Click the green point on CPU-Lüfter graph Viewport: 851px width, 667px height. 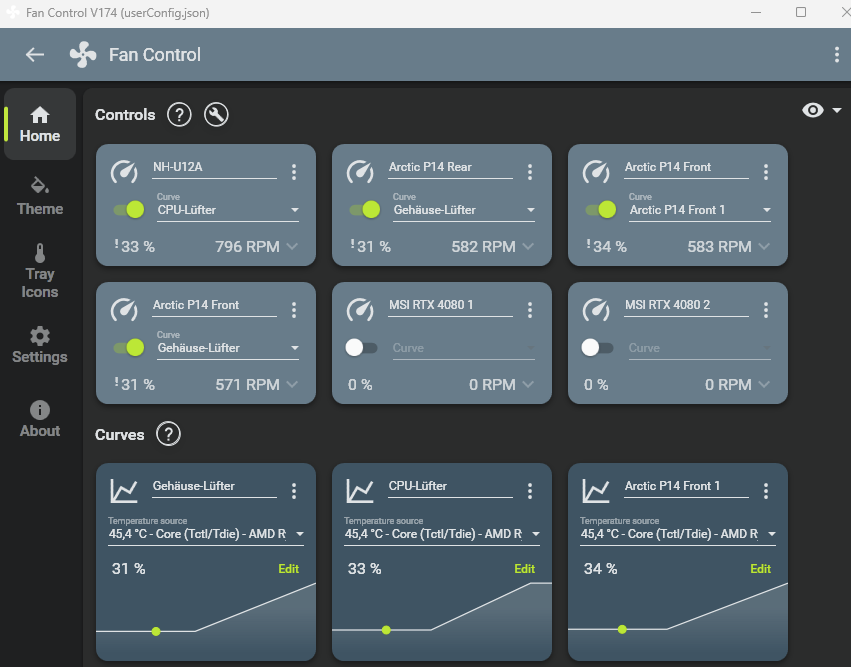pyautogui.click(x=386, y=630)
